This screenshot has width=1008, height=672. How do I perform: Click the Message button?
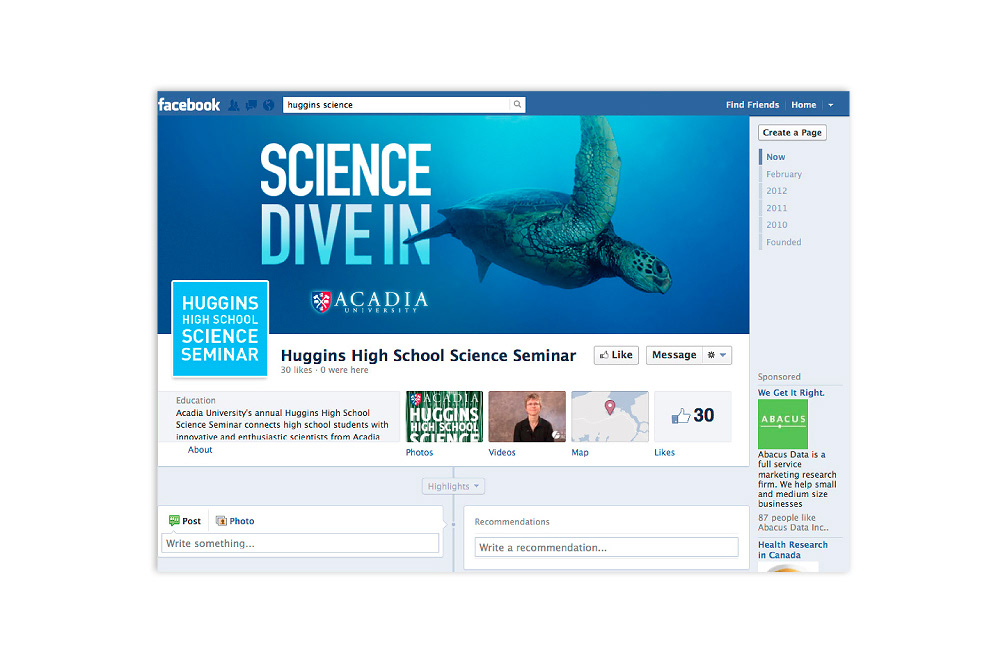(x=674, y=355)
